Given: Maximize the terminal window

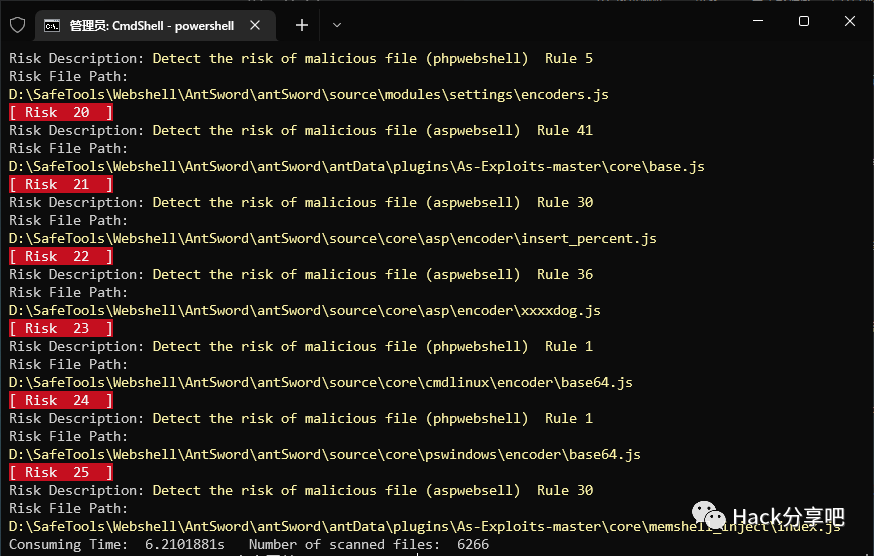Looking at the screenshot, I should [x=803, y=21].
